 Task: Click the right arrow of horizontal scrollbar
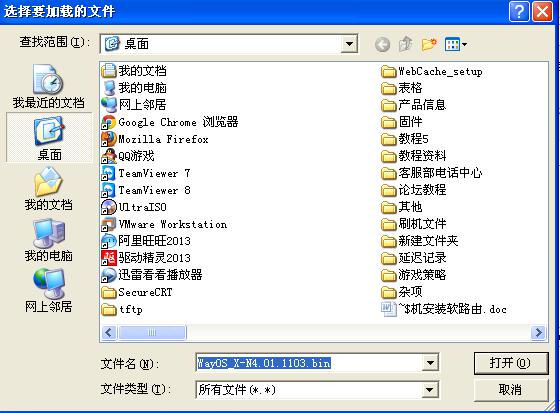coord(538,333)
